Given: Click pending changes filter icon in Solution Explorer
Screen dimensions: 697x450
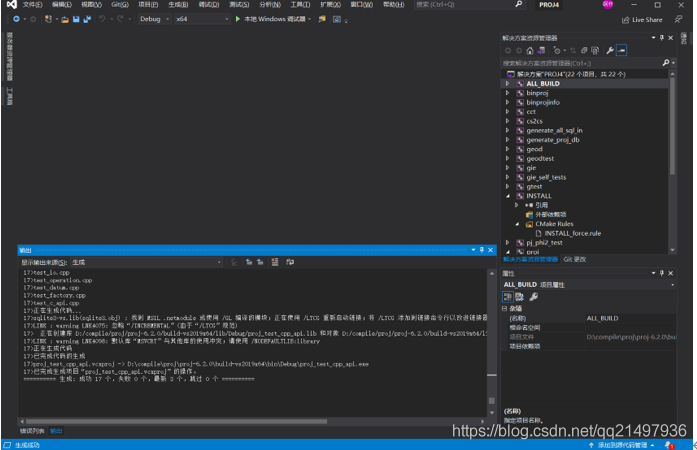Looking at the screenshot, I should tap(557, 51).
